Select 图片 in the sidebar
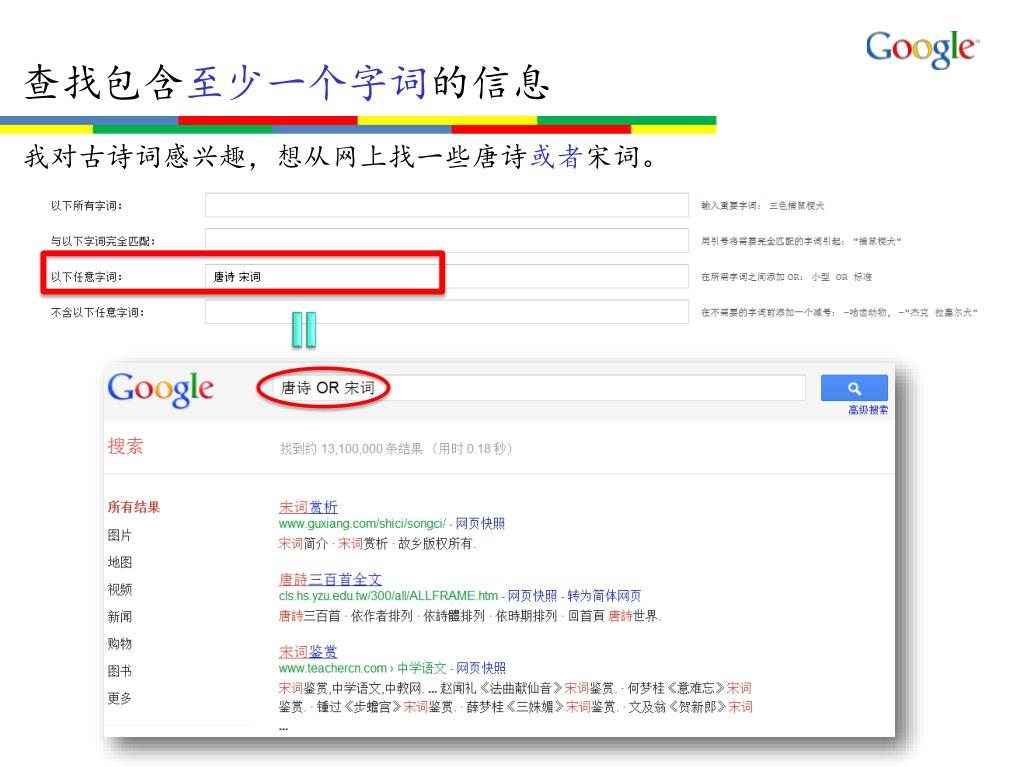The width and height of the screenshot is (1023, 767). tap(119, 535)
